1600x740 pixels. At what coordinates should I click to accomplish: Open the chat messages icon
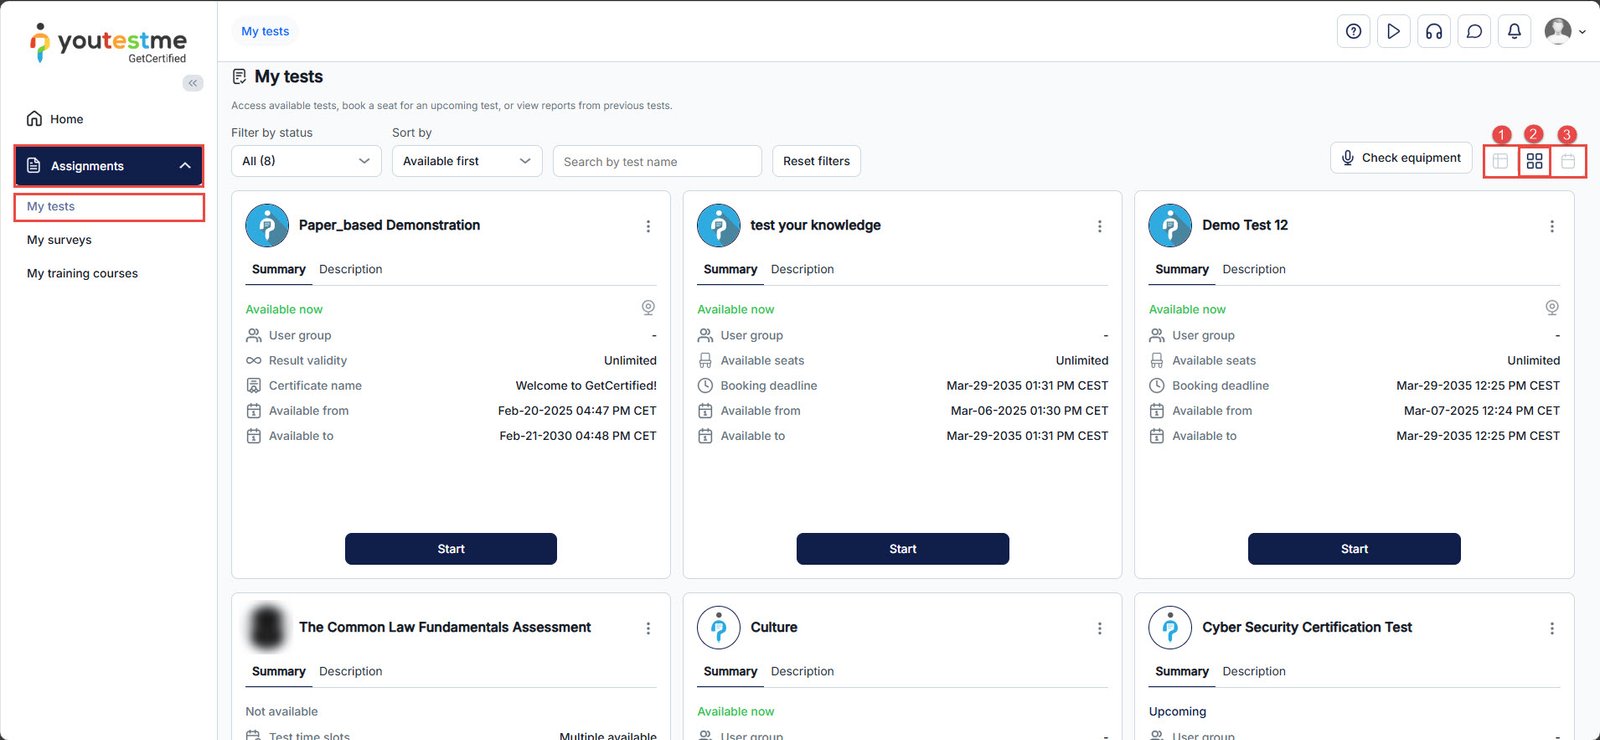(x=1474, y=31)
